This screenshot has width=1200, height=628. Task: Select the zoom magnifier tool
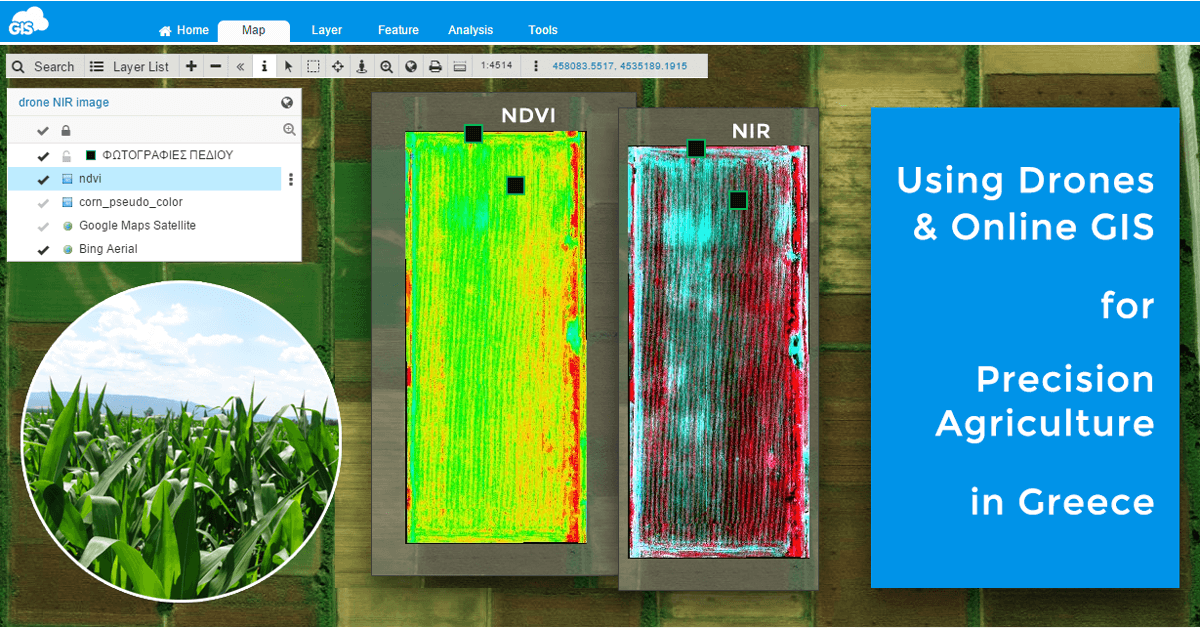pyautogui.click(x=386, y=66)
